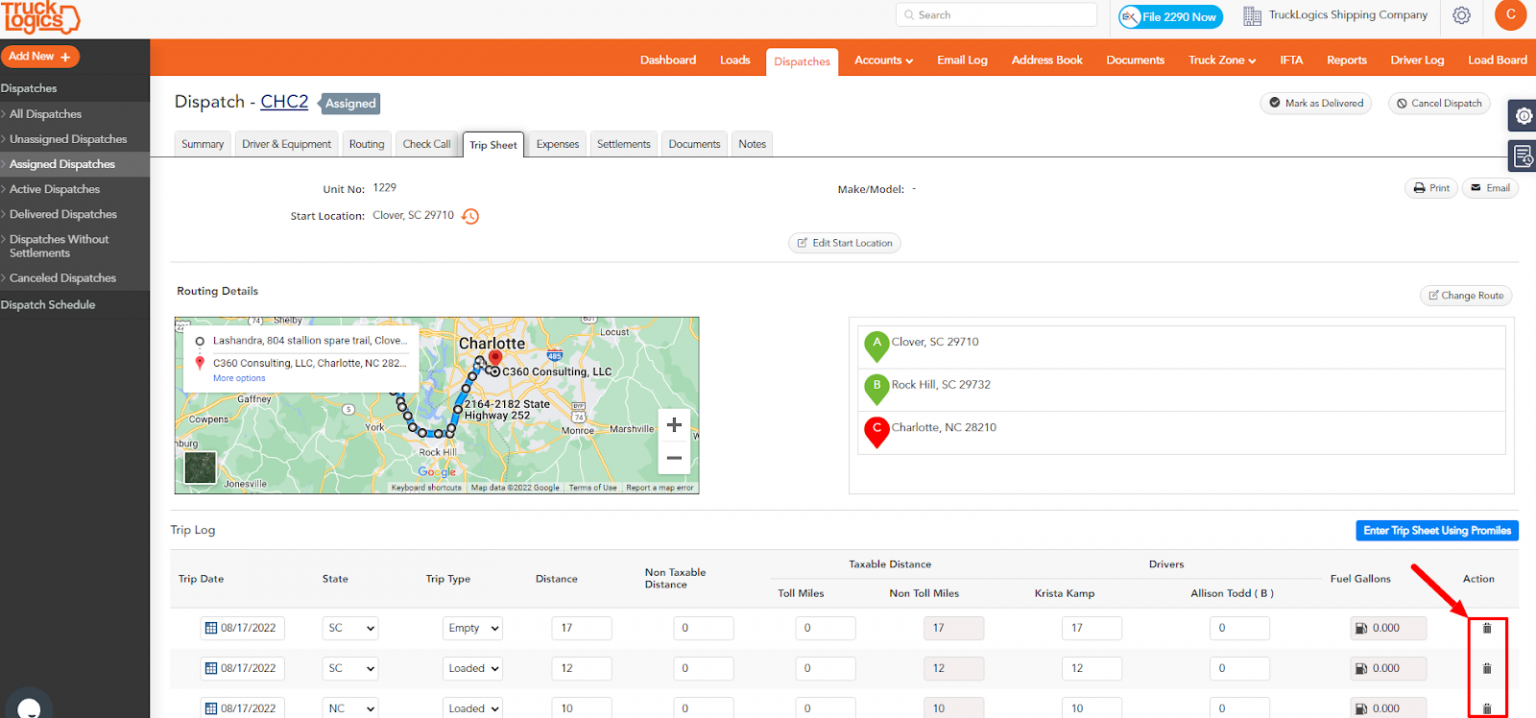Click the Distance input showing 17
This screenshot has height=718, width=1536.
click(x=581, y=628)
